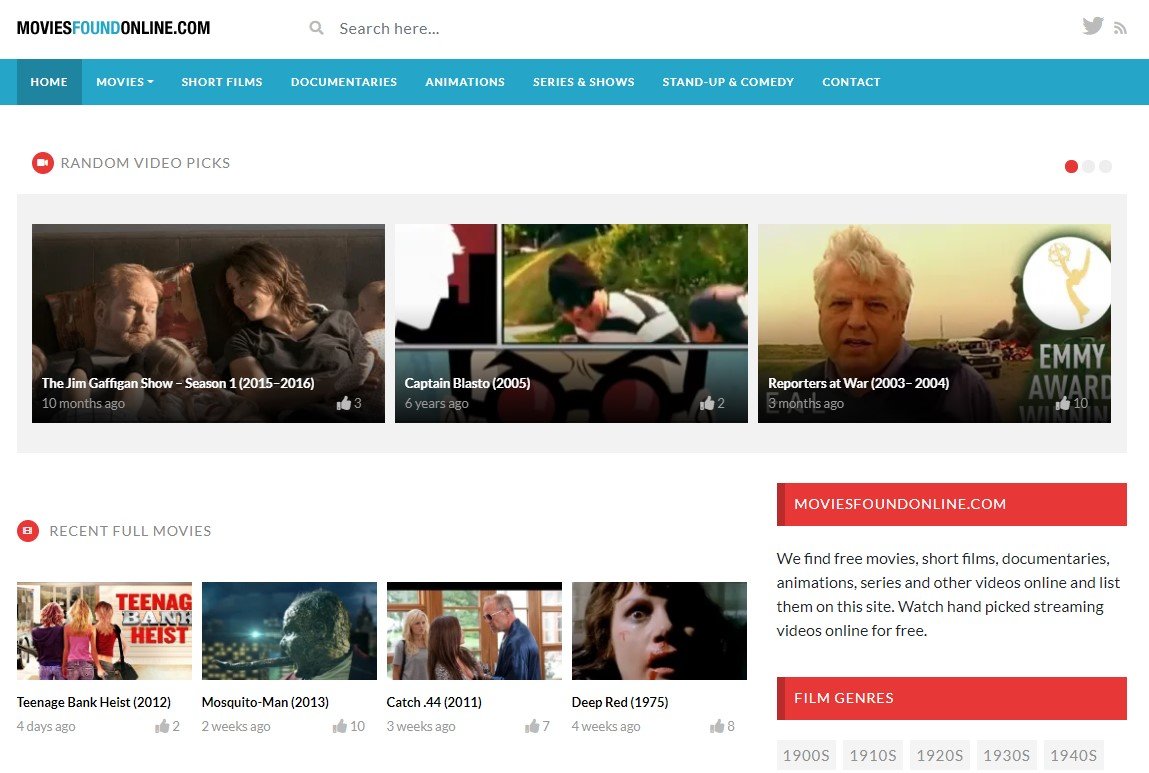Open Deep Red thumbnail
Image resolution: width=1149 pixels, height=773 pixels.
pos(660,631)
